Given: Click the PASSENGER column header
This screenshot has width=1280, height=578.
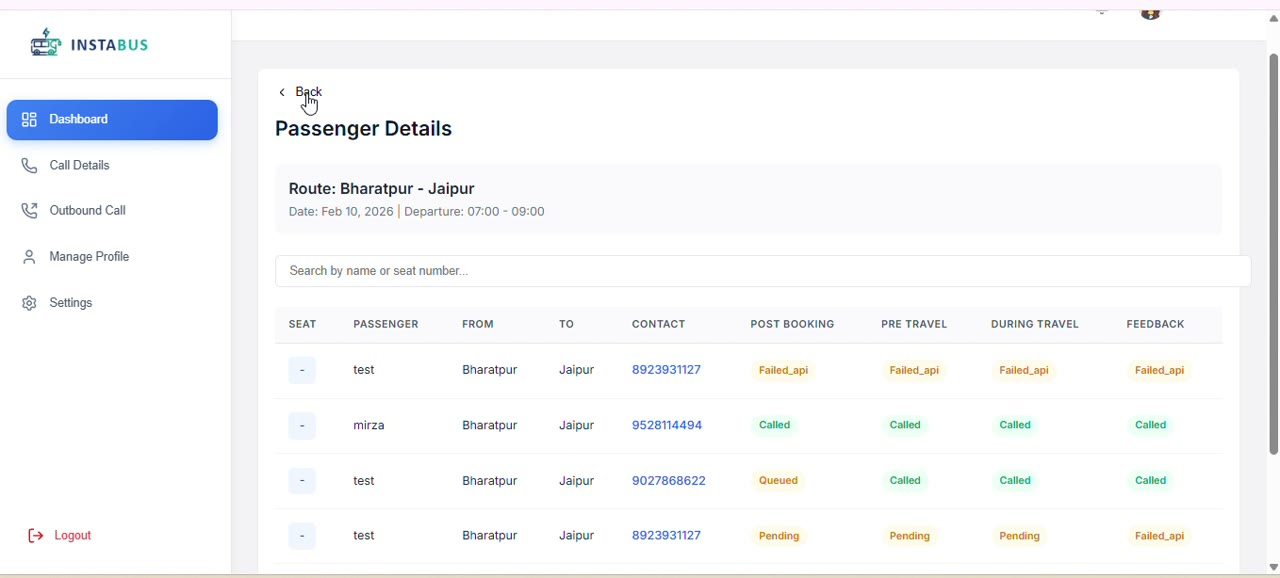Looking at the screenshot, I should [386, 324].
